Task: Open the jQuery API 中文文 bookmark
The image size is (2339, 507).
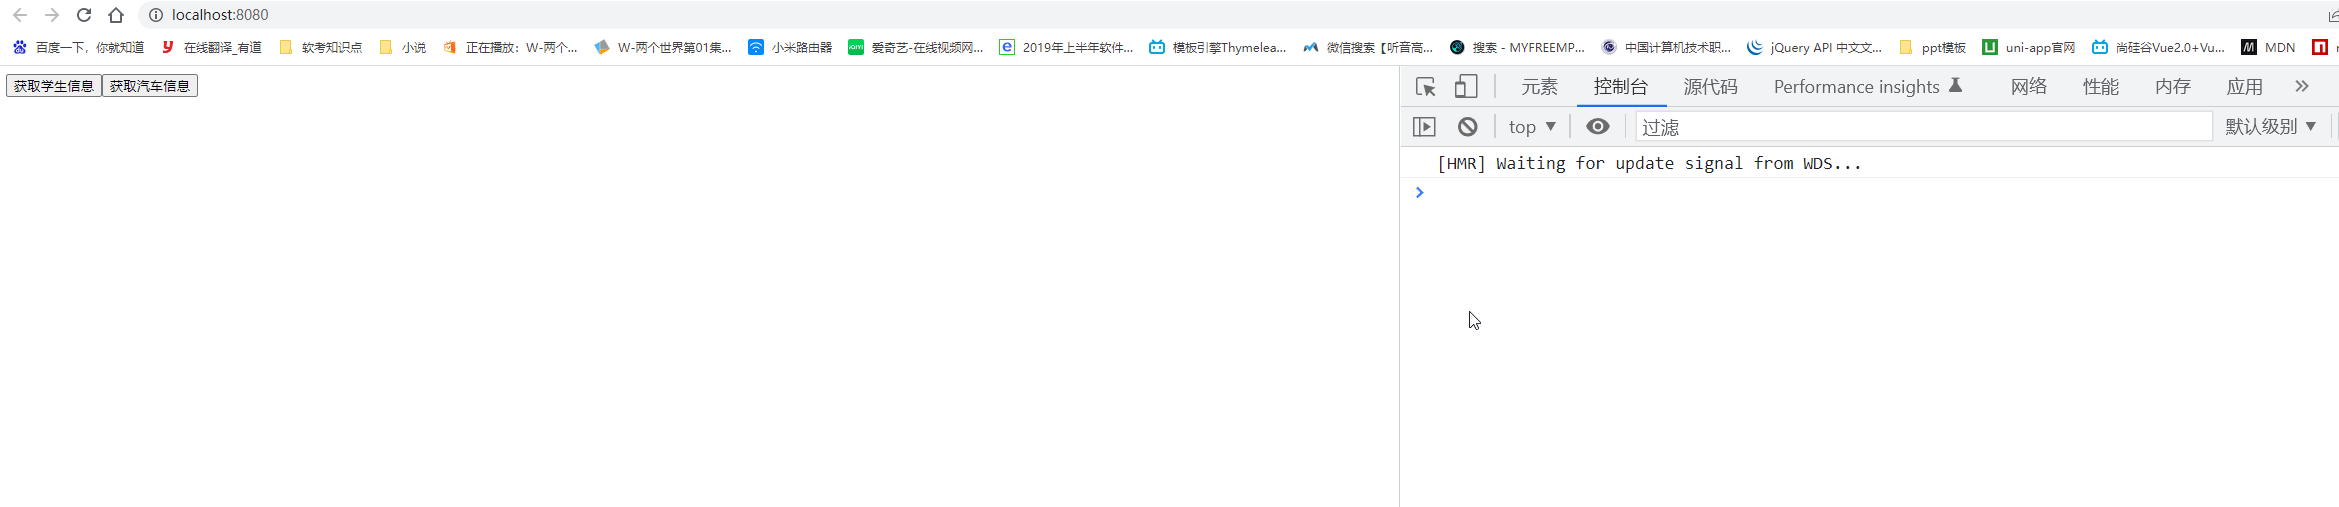Action: (1815, 47)
